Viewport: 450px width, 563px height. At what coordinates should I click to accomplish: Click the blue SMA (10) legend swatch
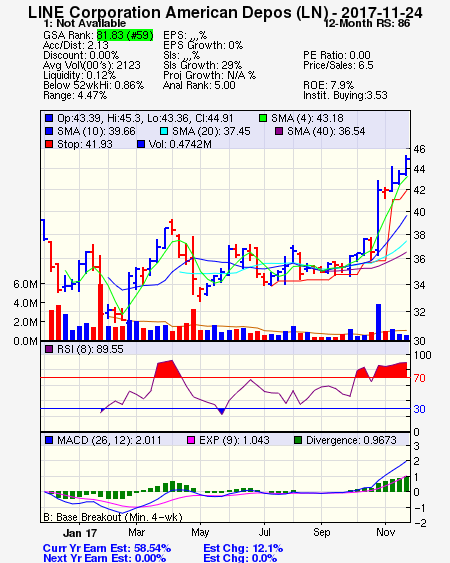pos(49,131)
